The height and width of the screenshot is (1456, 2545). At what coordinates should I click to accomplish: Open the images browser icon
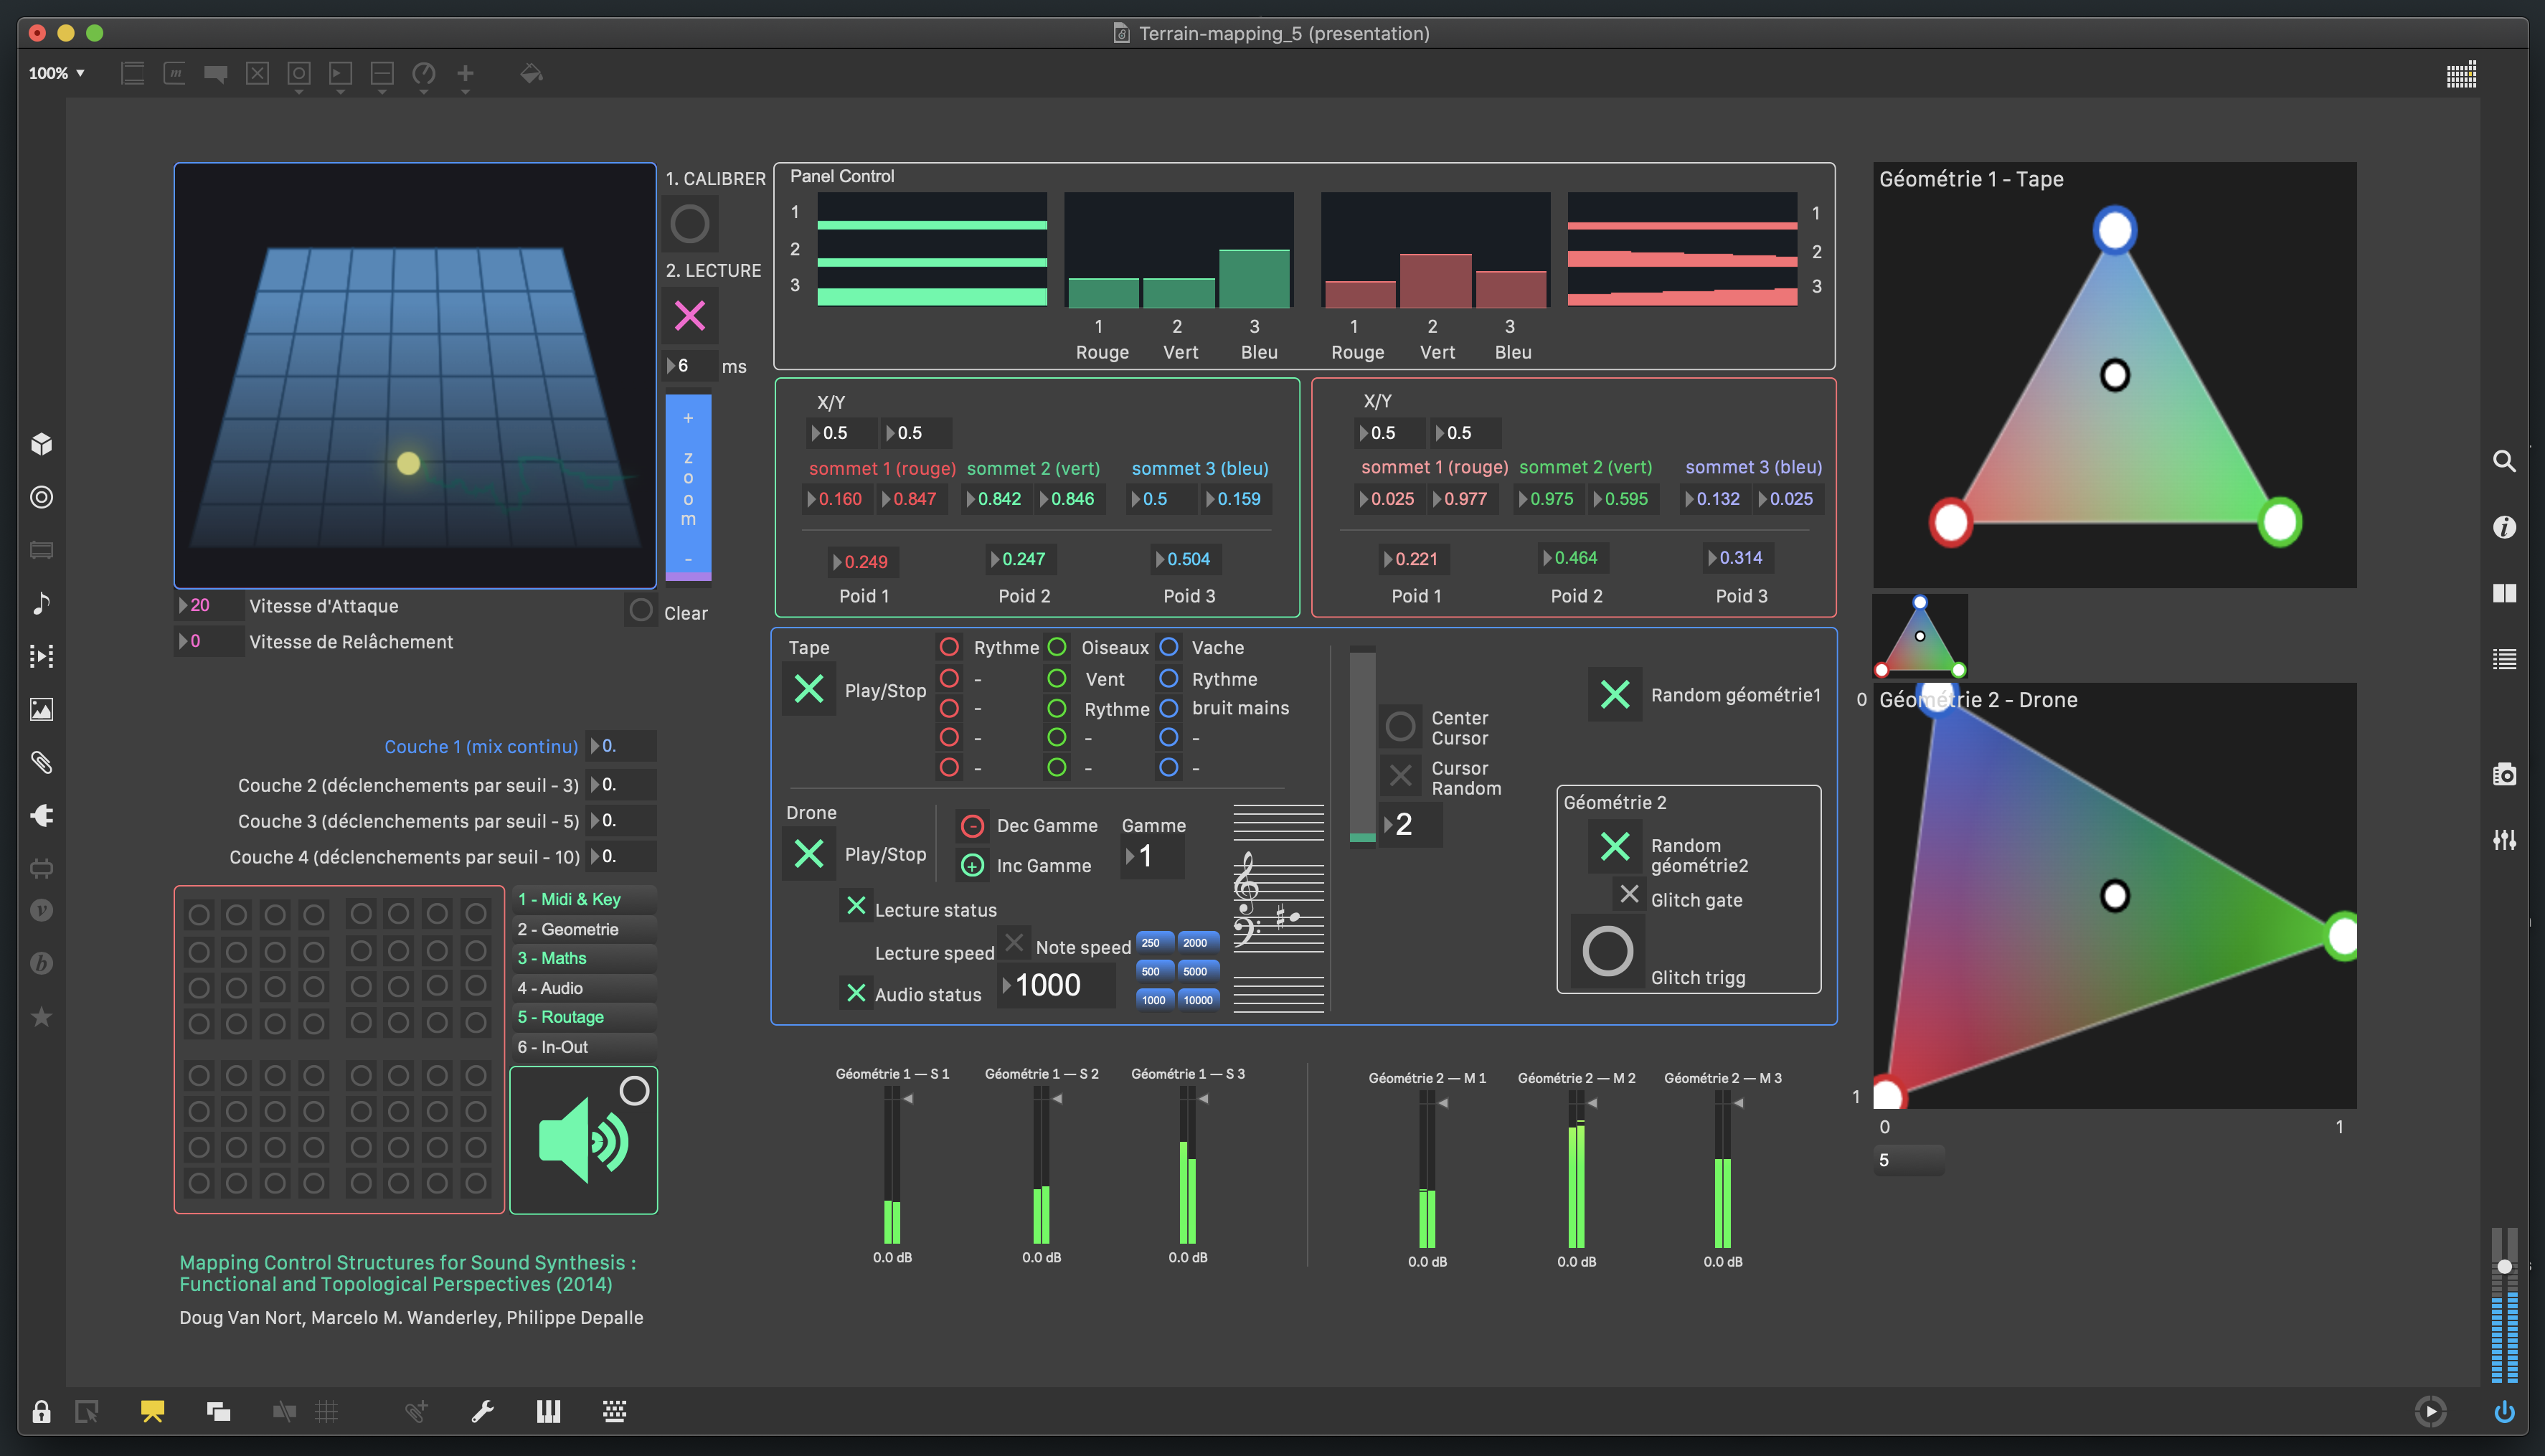pyautogui.click(x=41, y=709)
